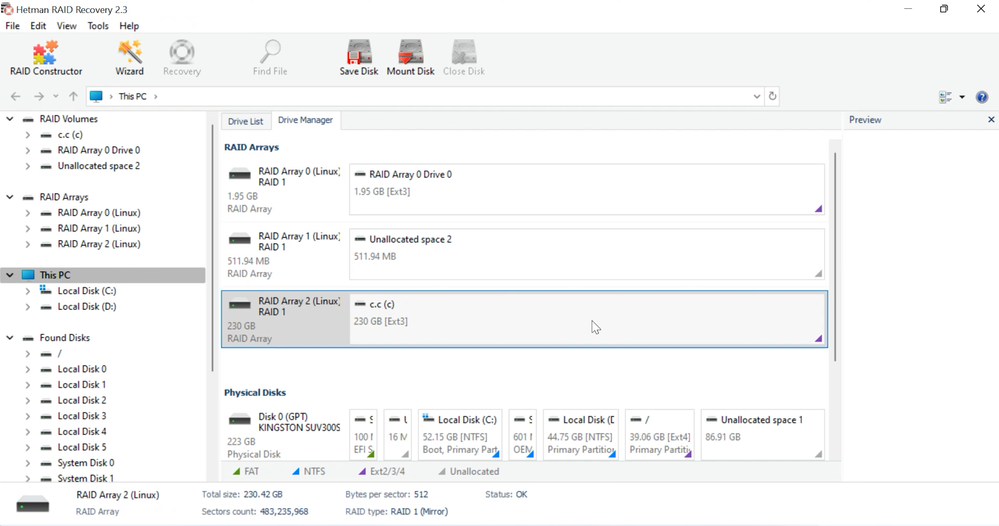
Task: Open the RAID Constructor tool
Action: (x=46, y=59)
